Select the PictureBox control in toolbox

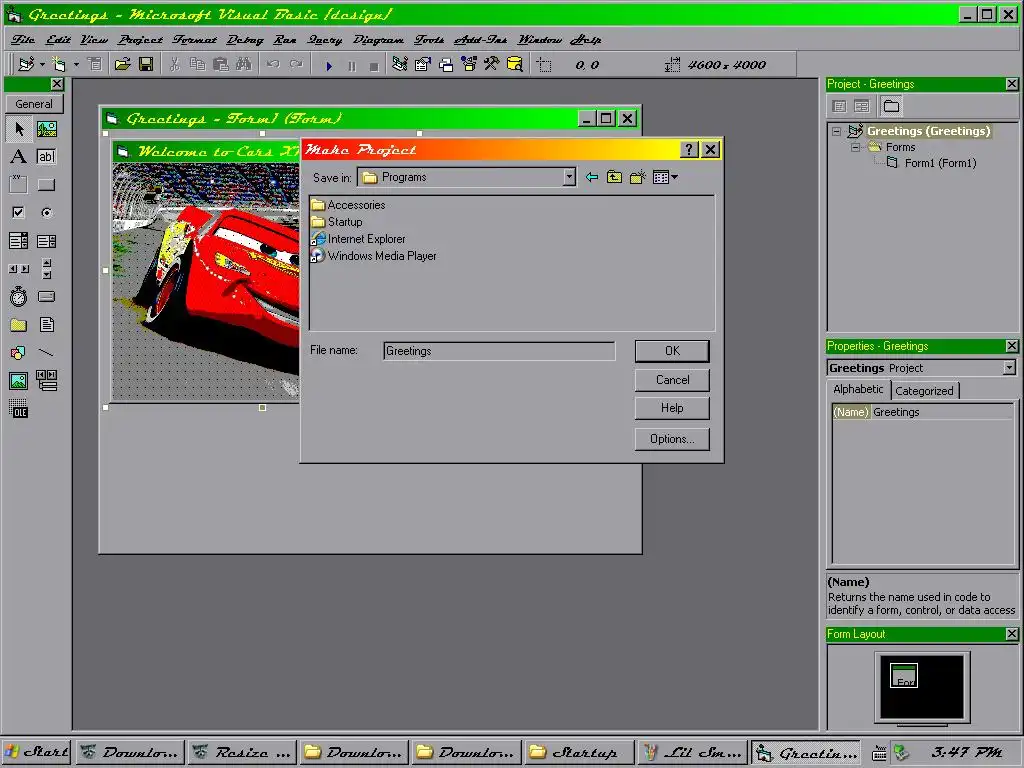(x=46, y=129)
